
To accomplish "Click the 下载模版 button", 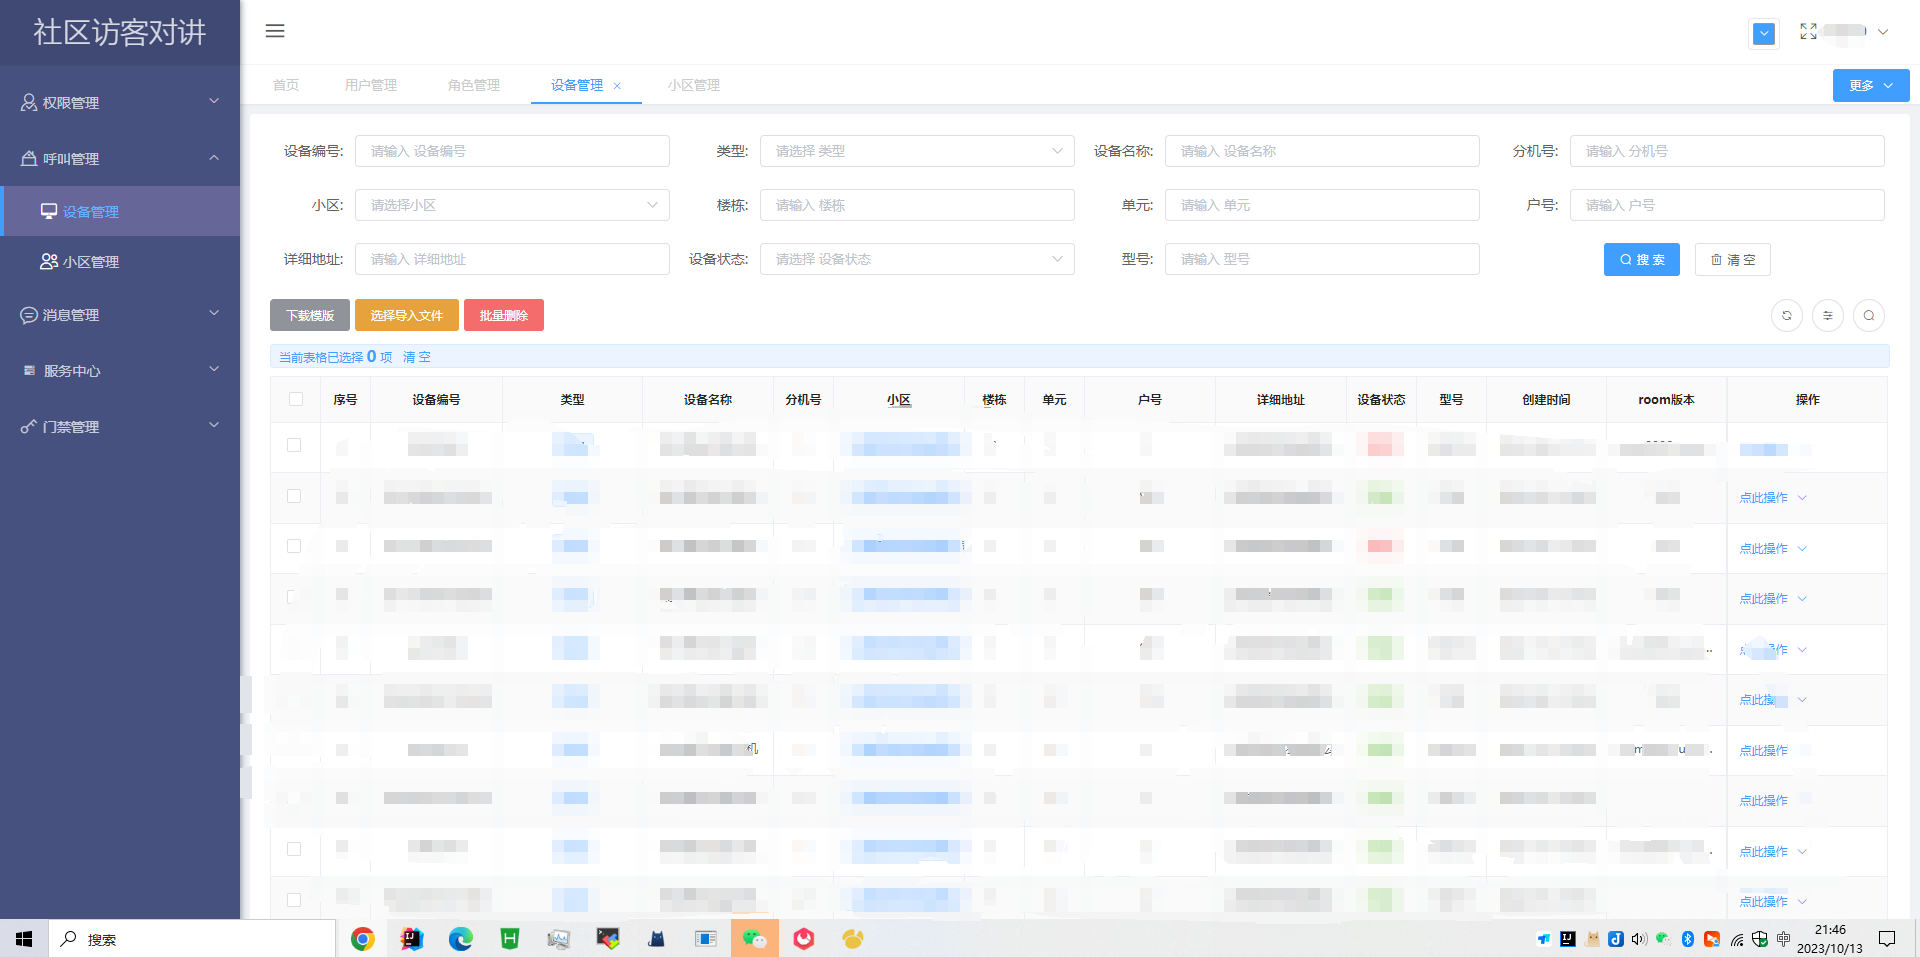I will [310, 315].
